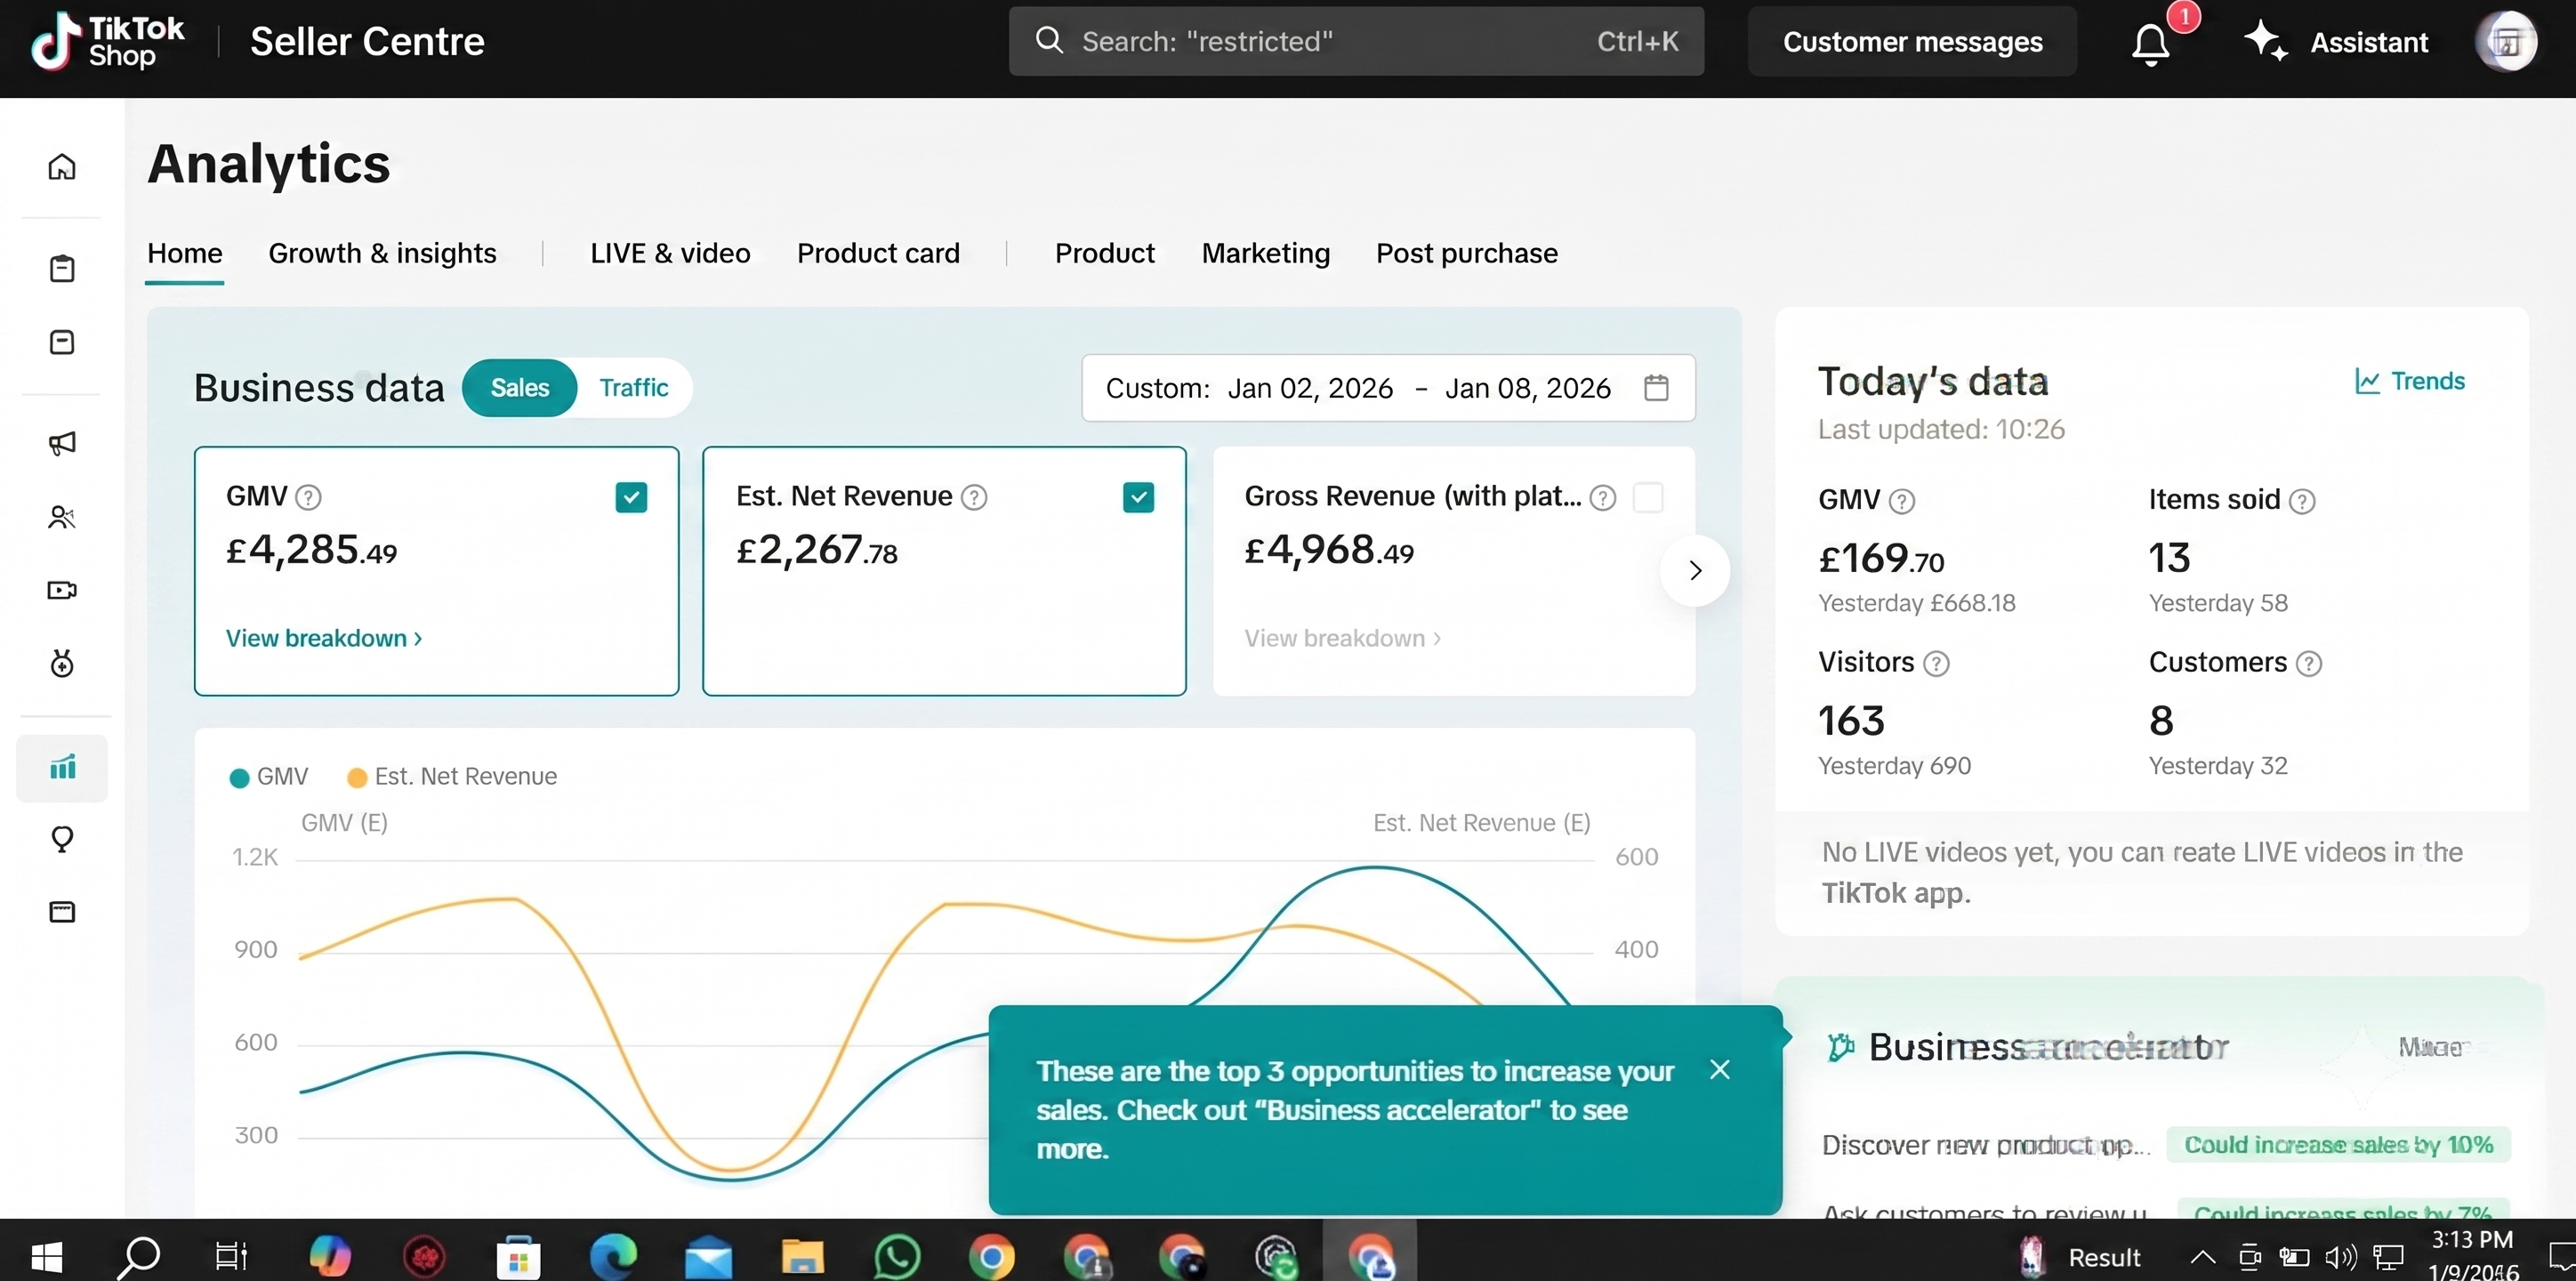The width and height of the screenshot is (2576, 1281).
Task: Click the Items sold help icon
Action: tap(2302, 501)
